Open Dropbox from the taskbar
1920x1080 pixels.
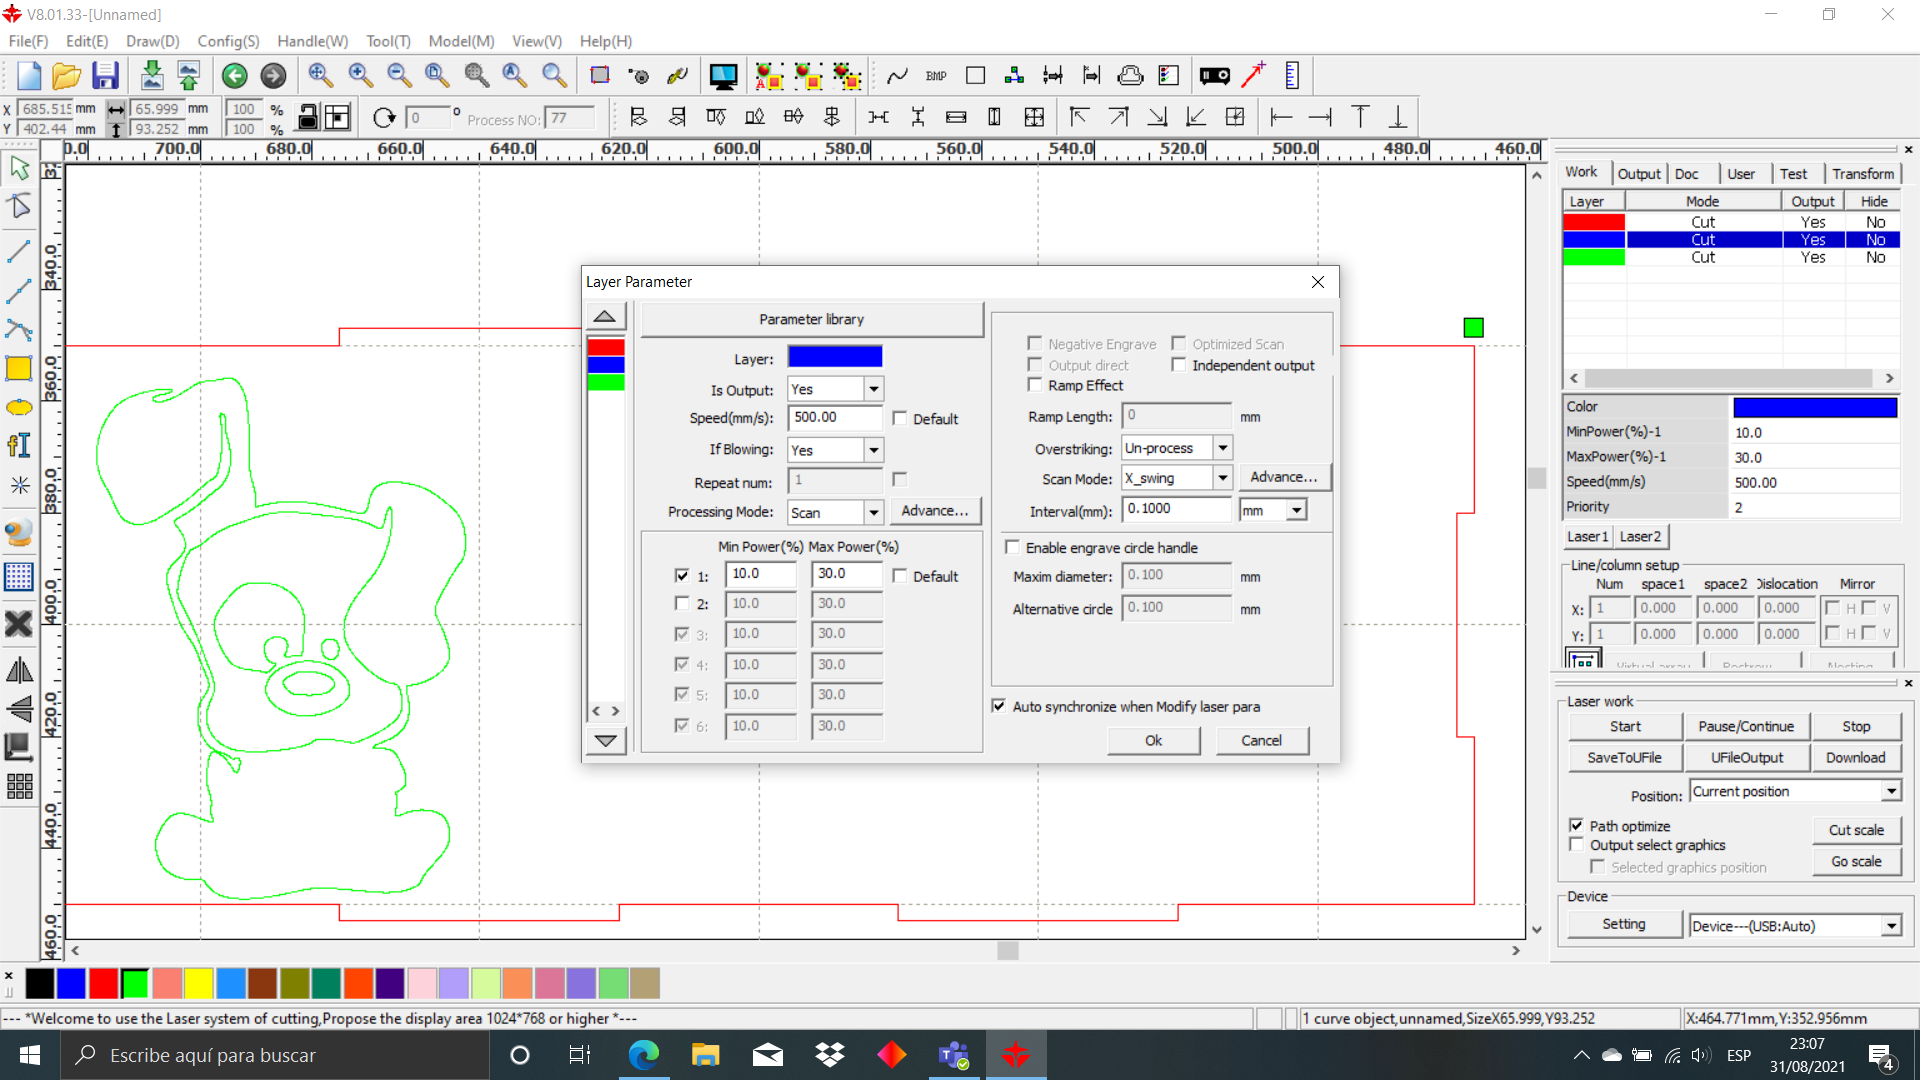point(829,1055)
